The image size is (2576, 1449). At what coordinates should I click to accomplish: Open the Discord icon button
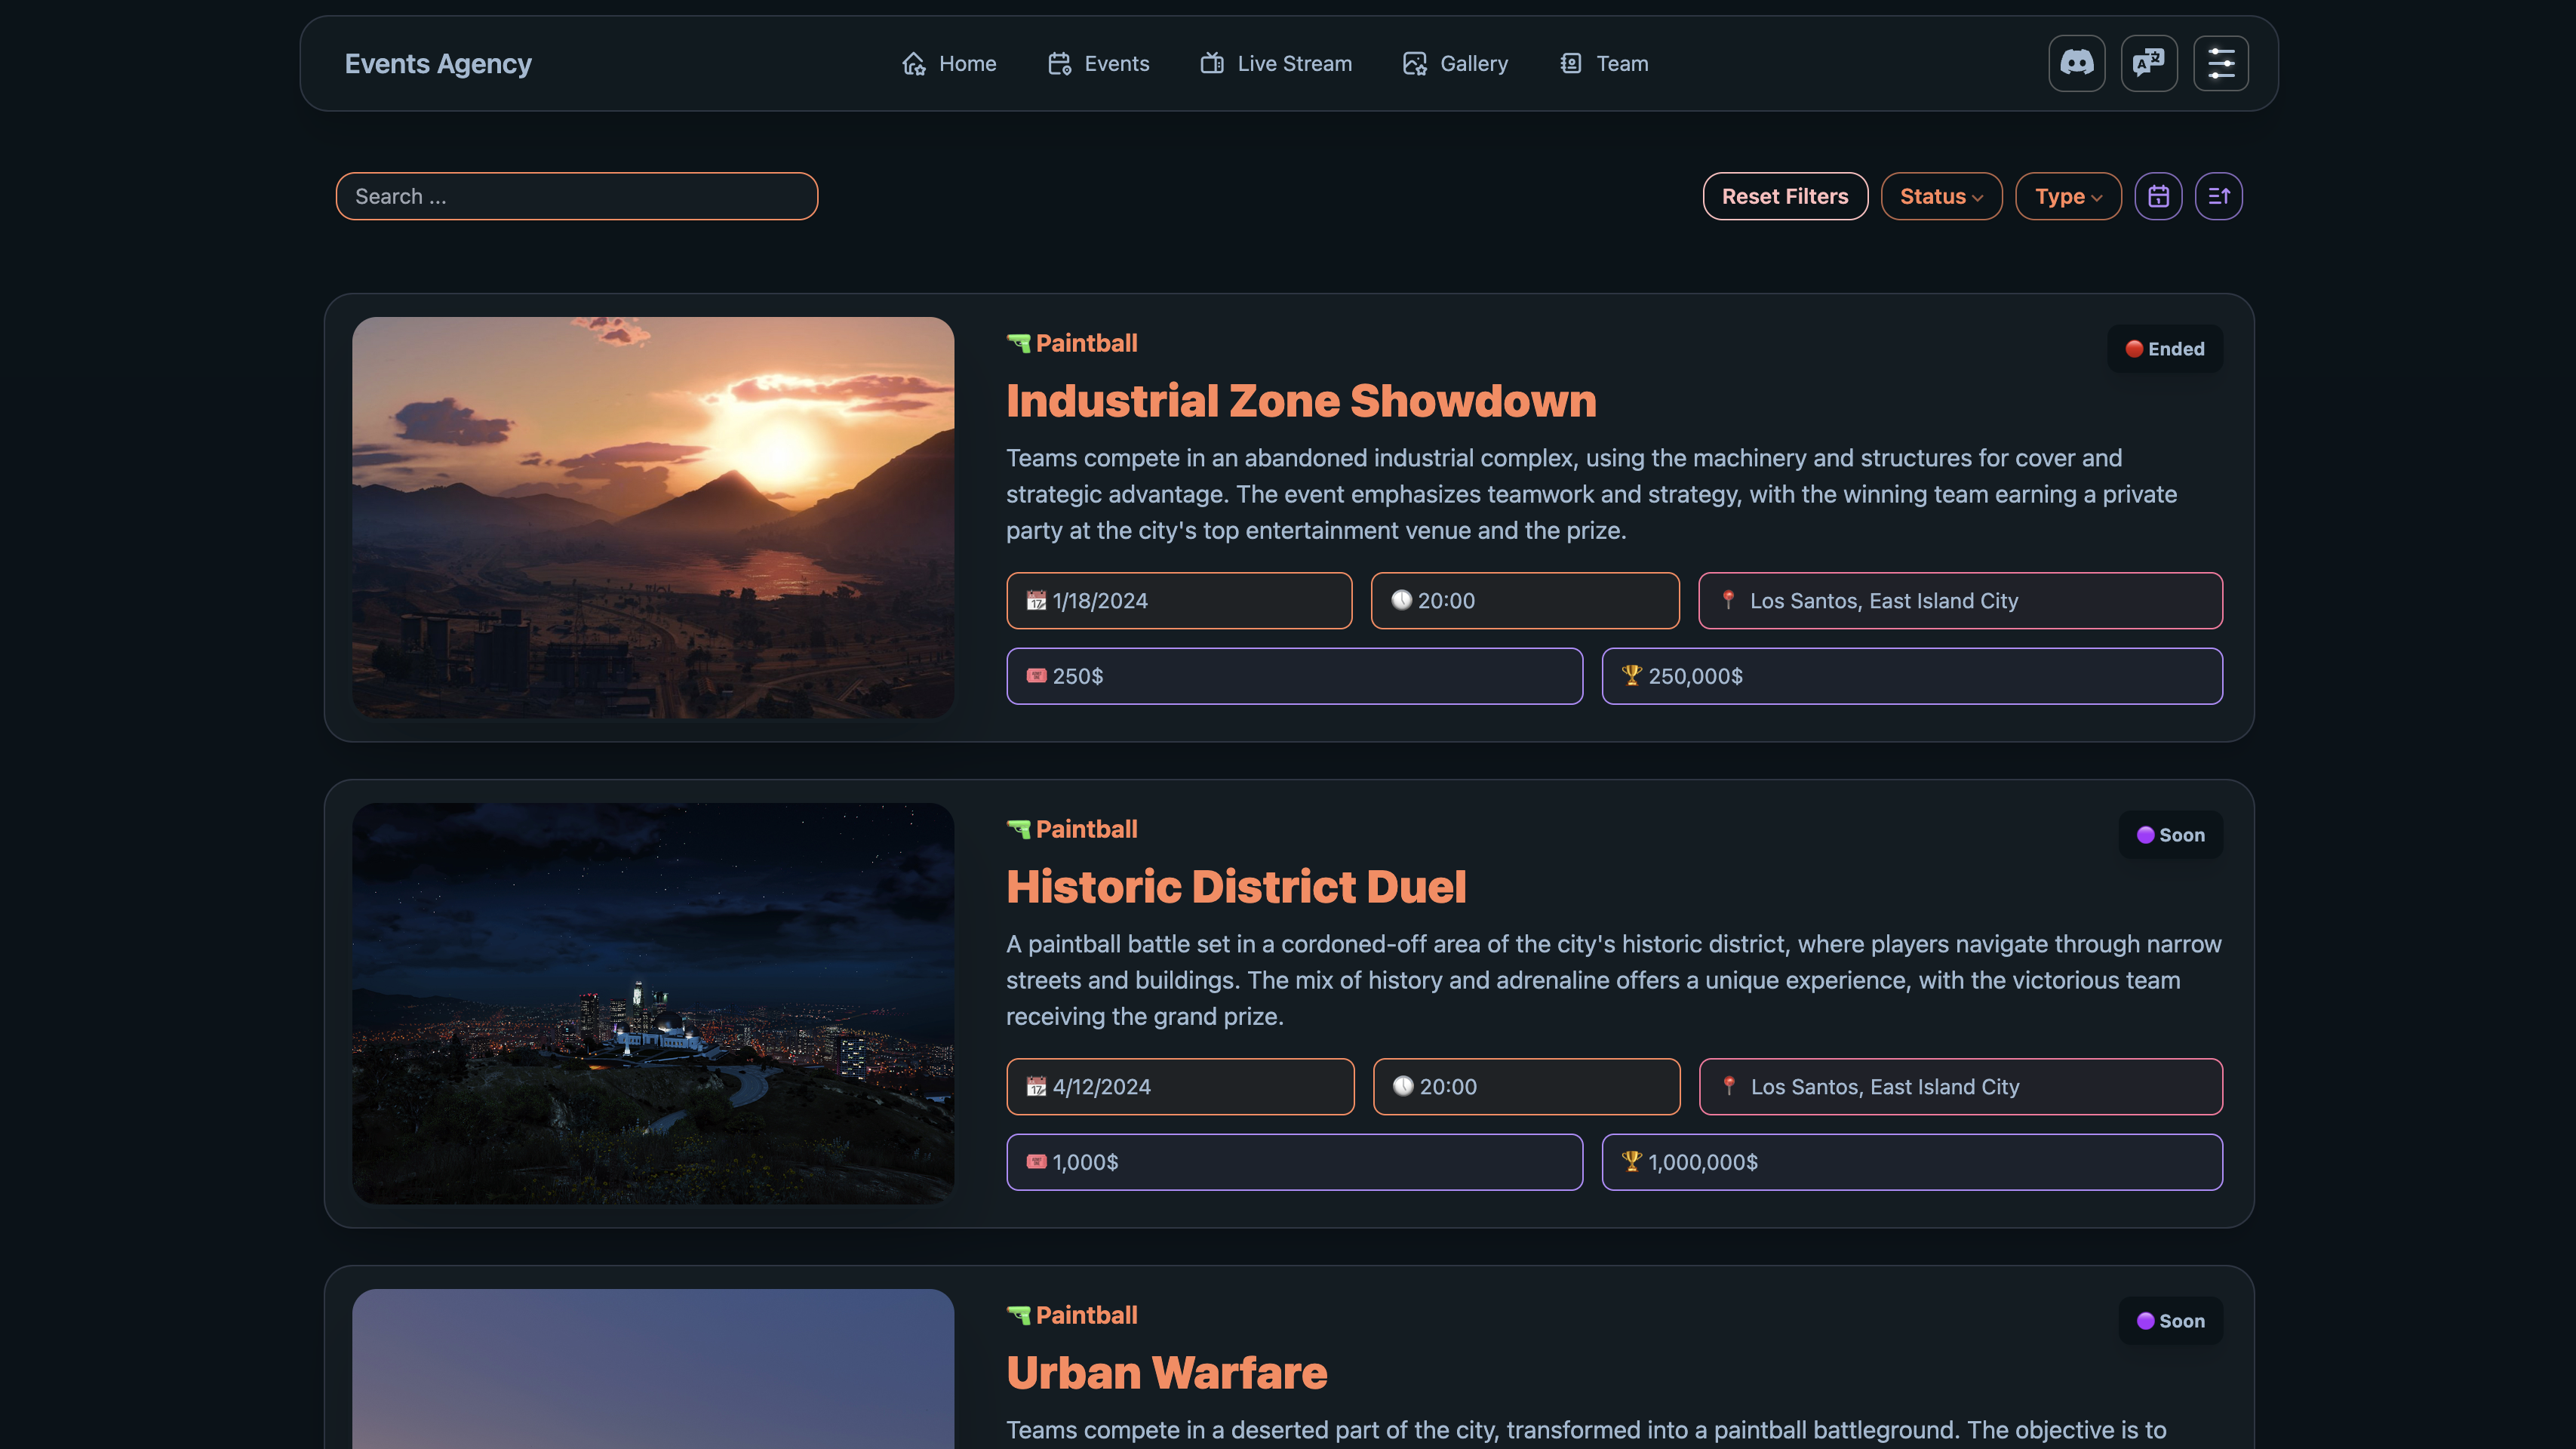2076,63
